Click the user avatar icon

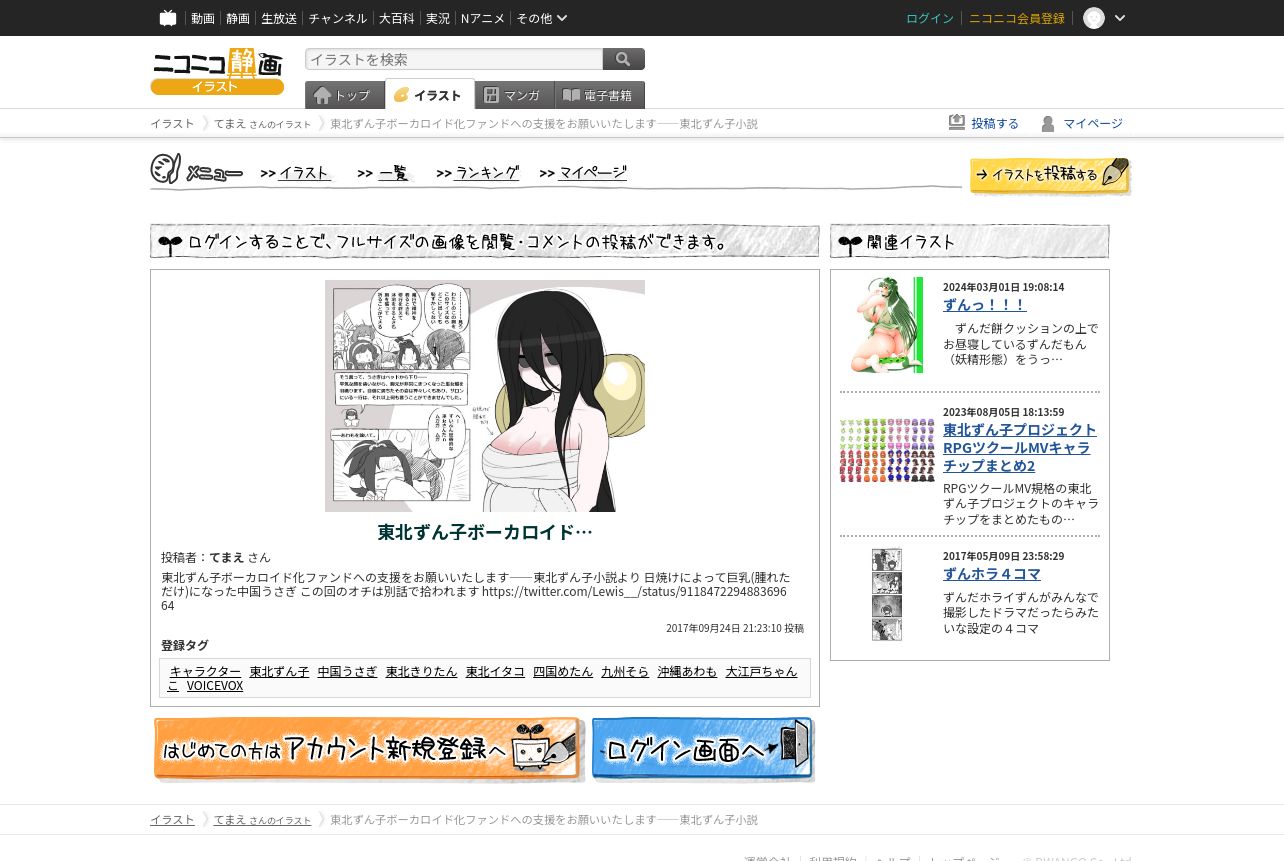(x=1094, y=18)
